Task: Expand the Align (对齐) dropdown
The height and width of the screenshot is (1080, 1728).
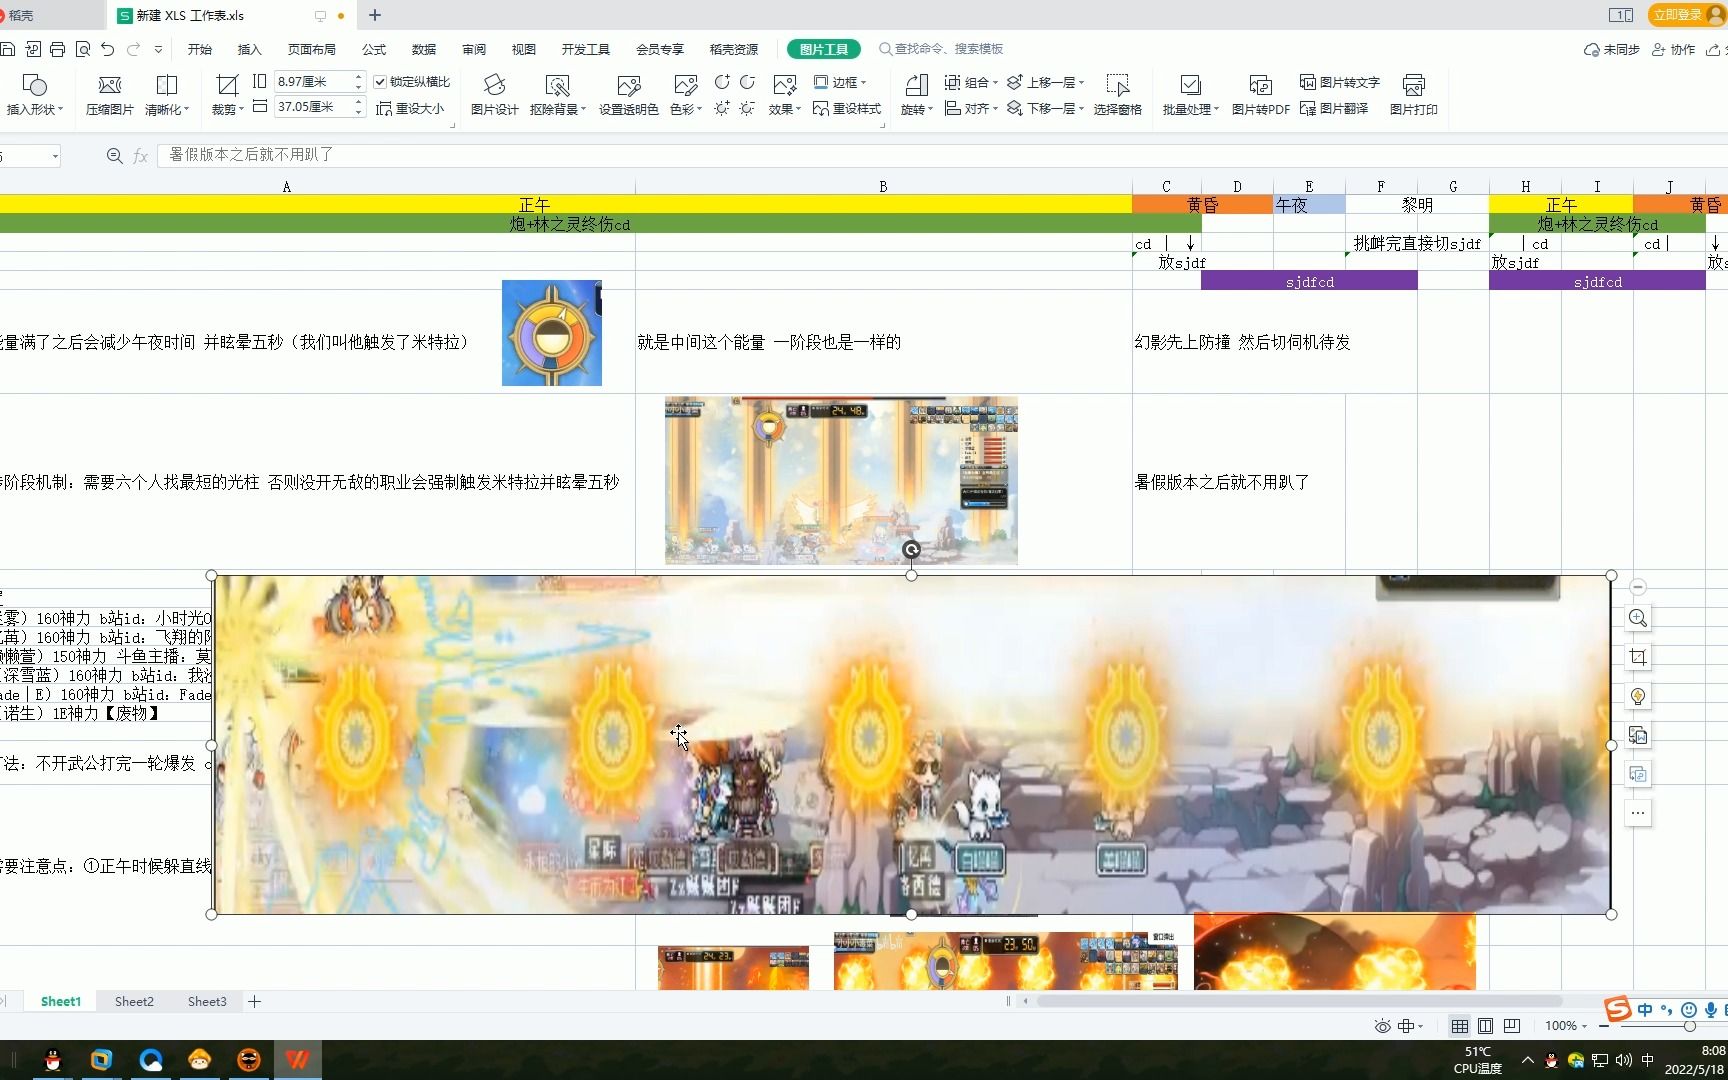Action: point(995,108)
